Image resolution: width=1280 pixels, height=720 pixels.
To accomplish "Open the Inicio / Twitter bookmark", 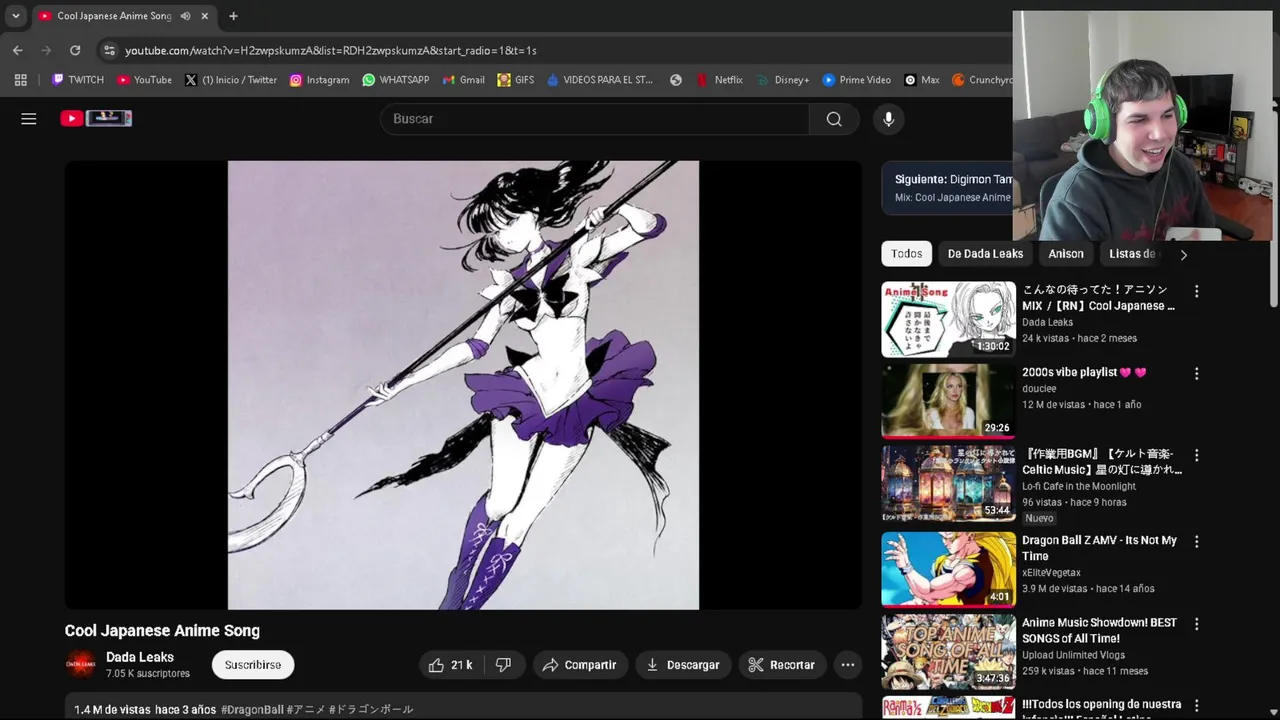I will [x=230, y=80].
